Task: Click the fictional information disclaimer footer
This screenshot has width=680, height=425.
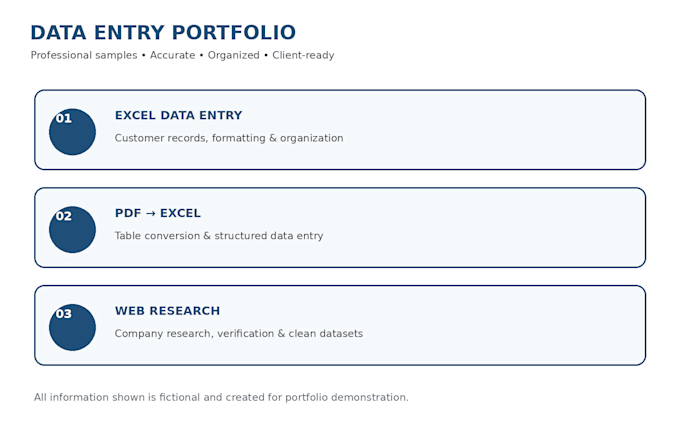Action: [221, 397]
